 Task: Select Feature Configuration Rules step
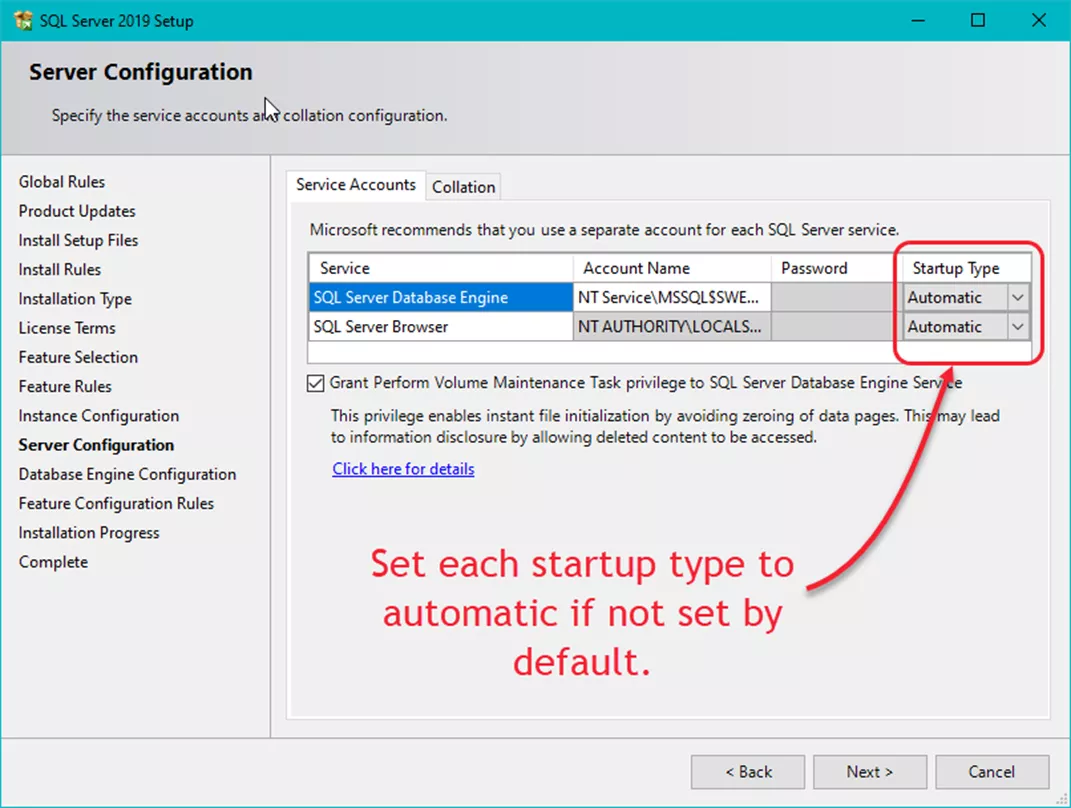point(116,503)
